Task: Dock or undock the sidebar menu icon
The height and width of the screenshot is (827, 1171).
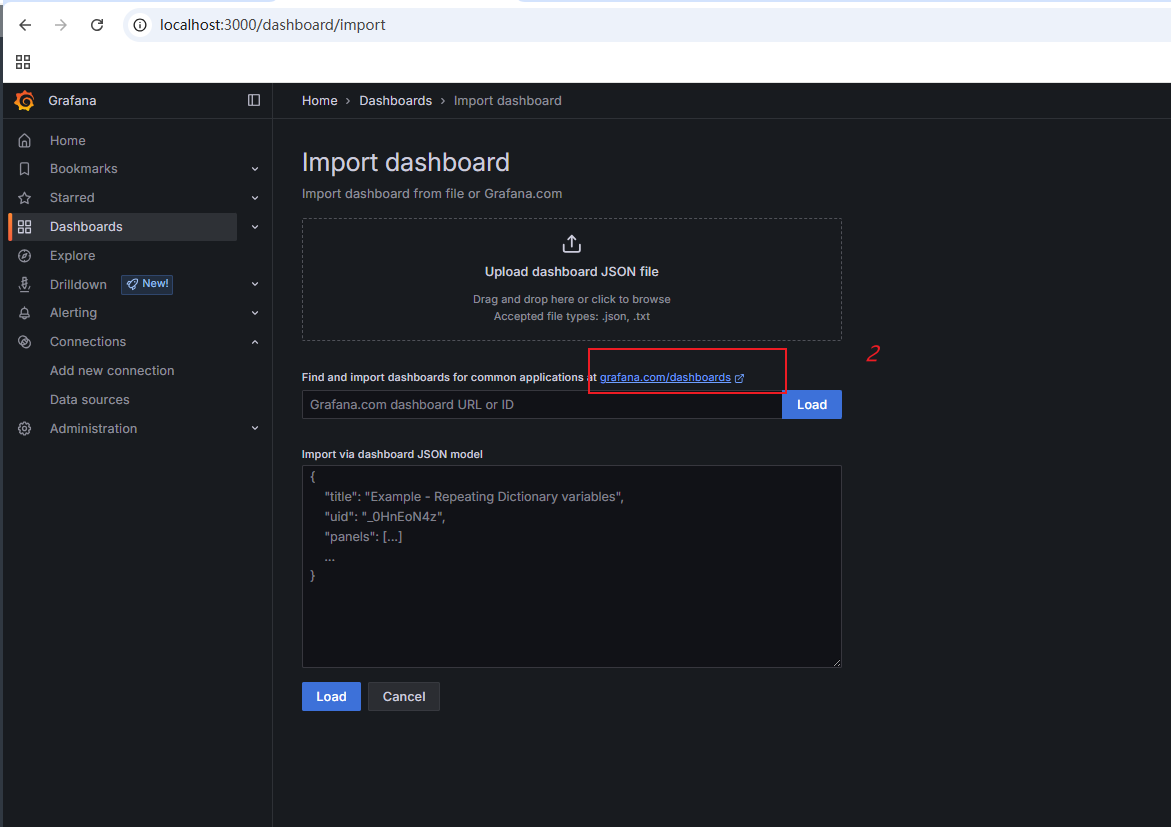Action: point(254,100)
